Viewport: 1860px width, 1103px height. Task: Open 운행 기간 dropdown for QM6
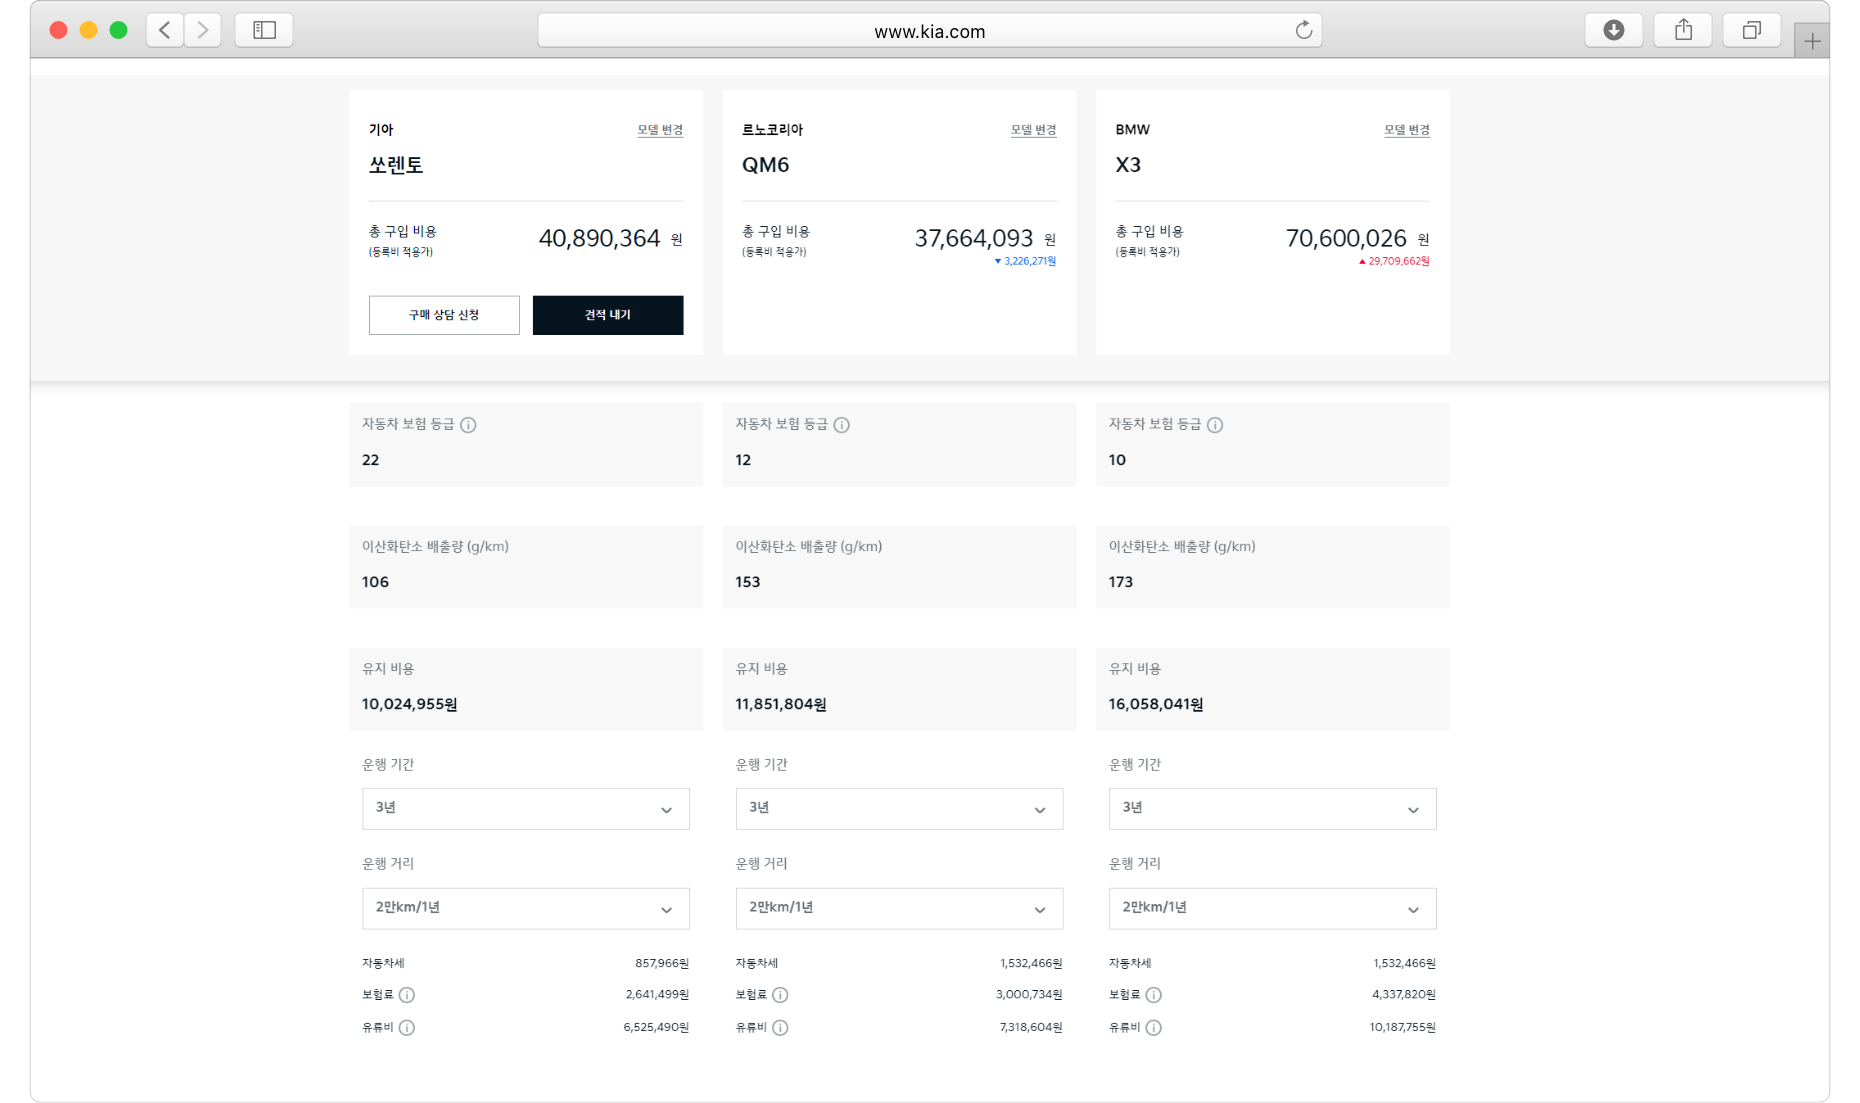click(899, 809)
